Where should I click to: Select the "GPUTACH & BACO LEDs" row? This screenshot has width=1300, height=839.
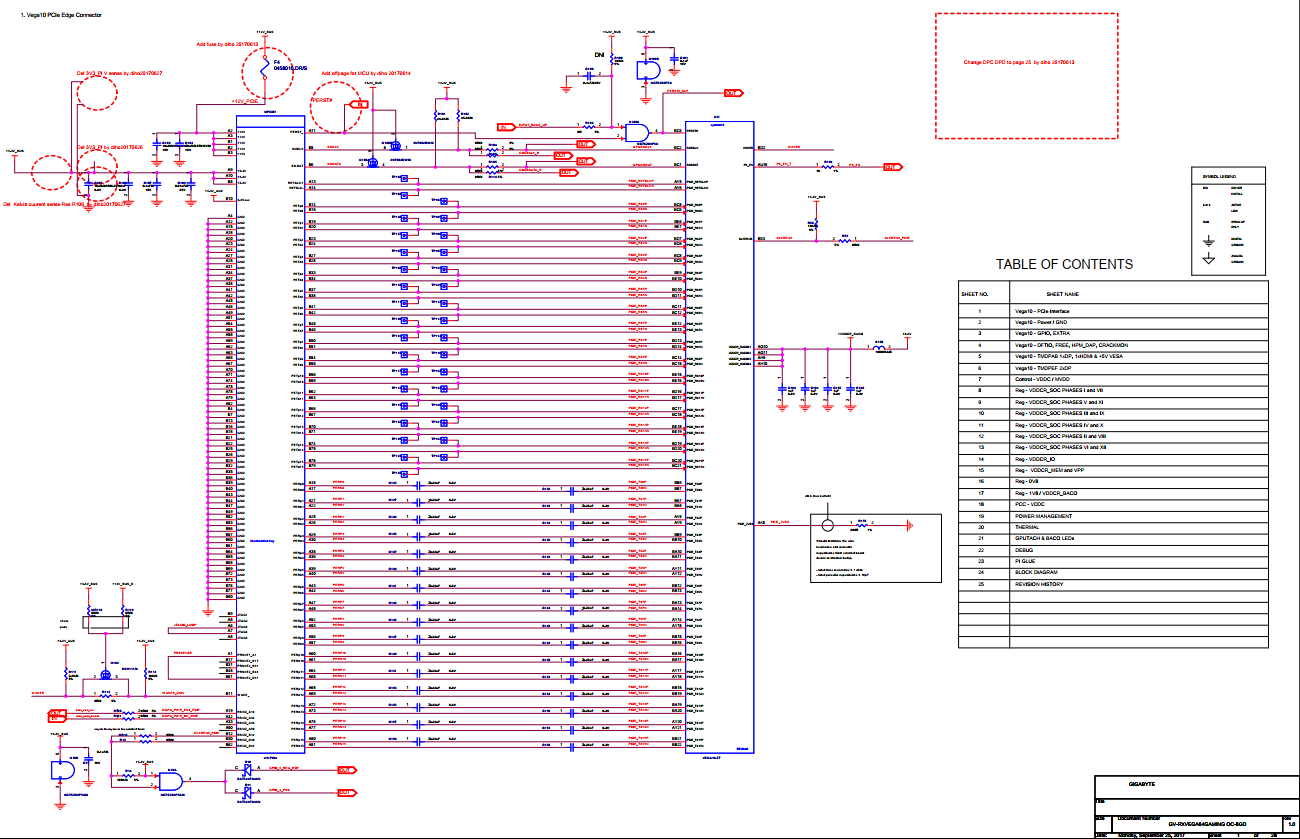coord(1113,539)
